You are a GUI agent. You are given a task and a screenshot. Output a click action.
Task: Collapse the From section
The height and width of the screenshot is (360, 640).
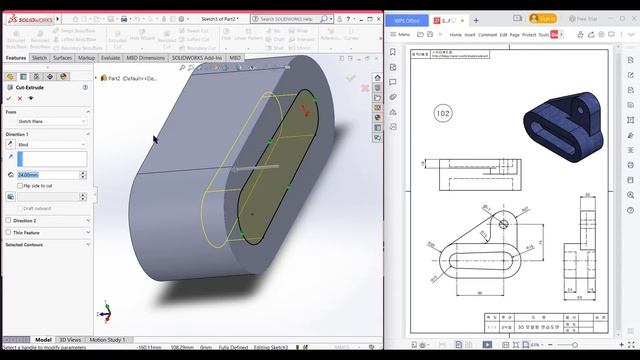(88, 112)
